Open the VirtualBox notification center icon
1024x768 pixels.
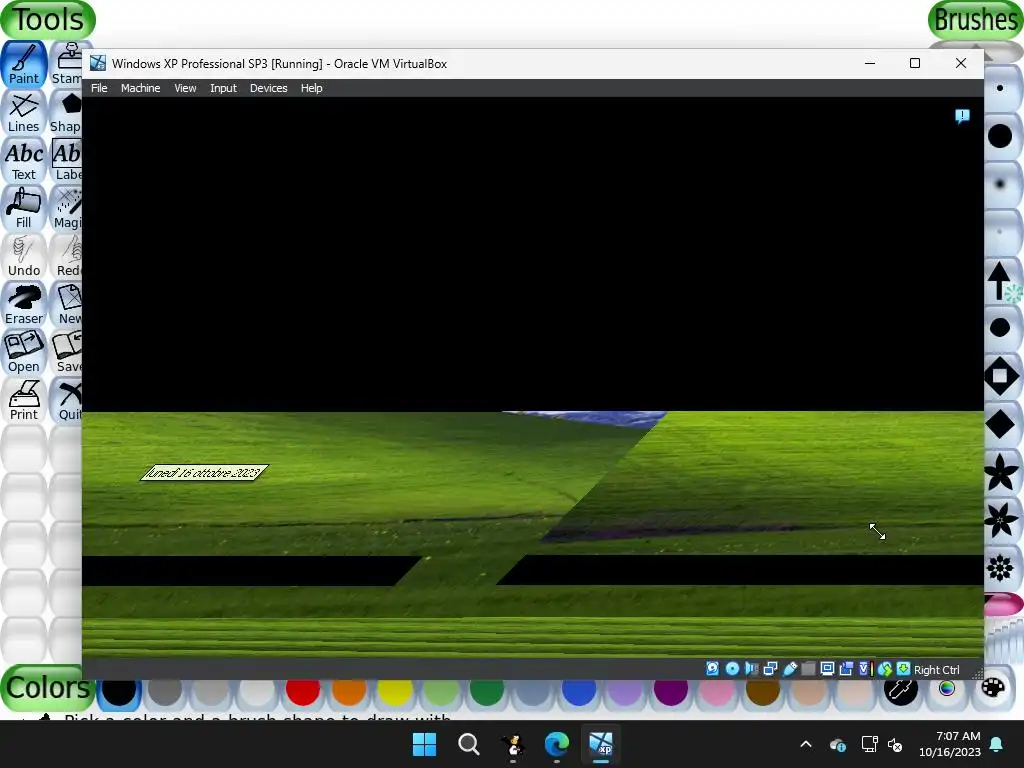coord(962,116)
